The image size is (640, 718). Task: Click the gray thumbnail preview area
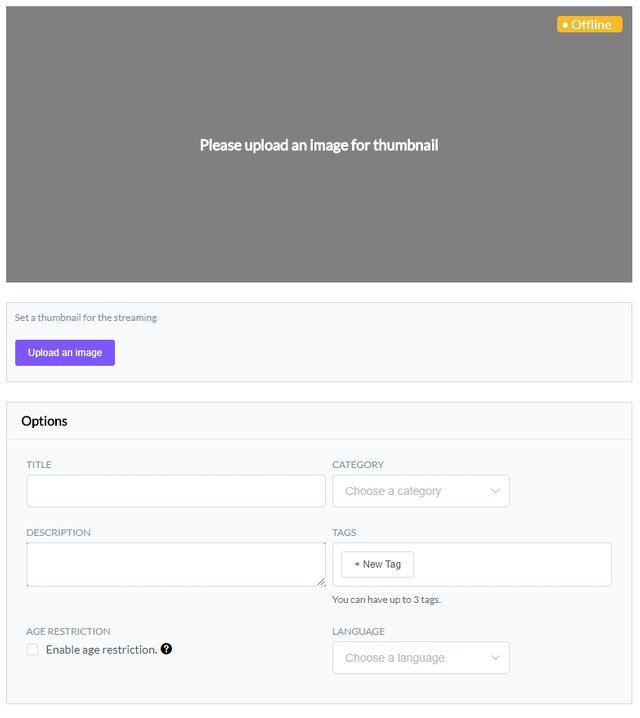point(319,220)
